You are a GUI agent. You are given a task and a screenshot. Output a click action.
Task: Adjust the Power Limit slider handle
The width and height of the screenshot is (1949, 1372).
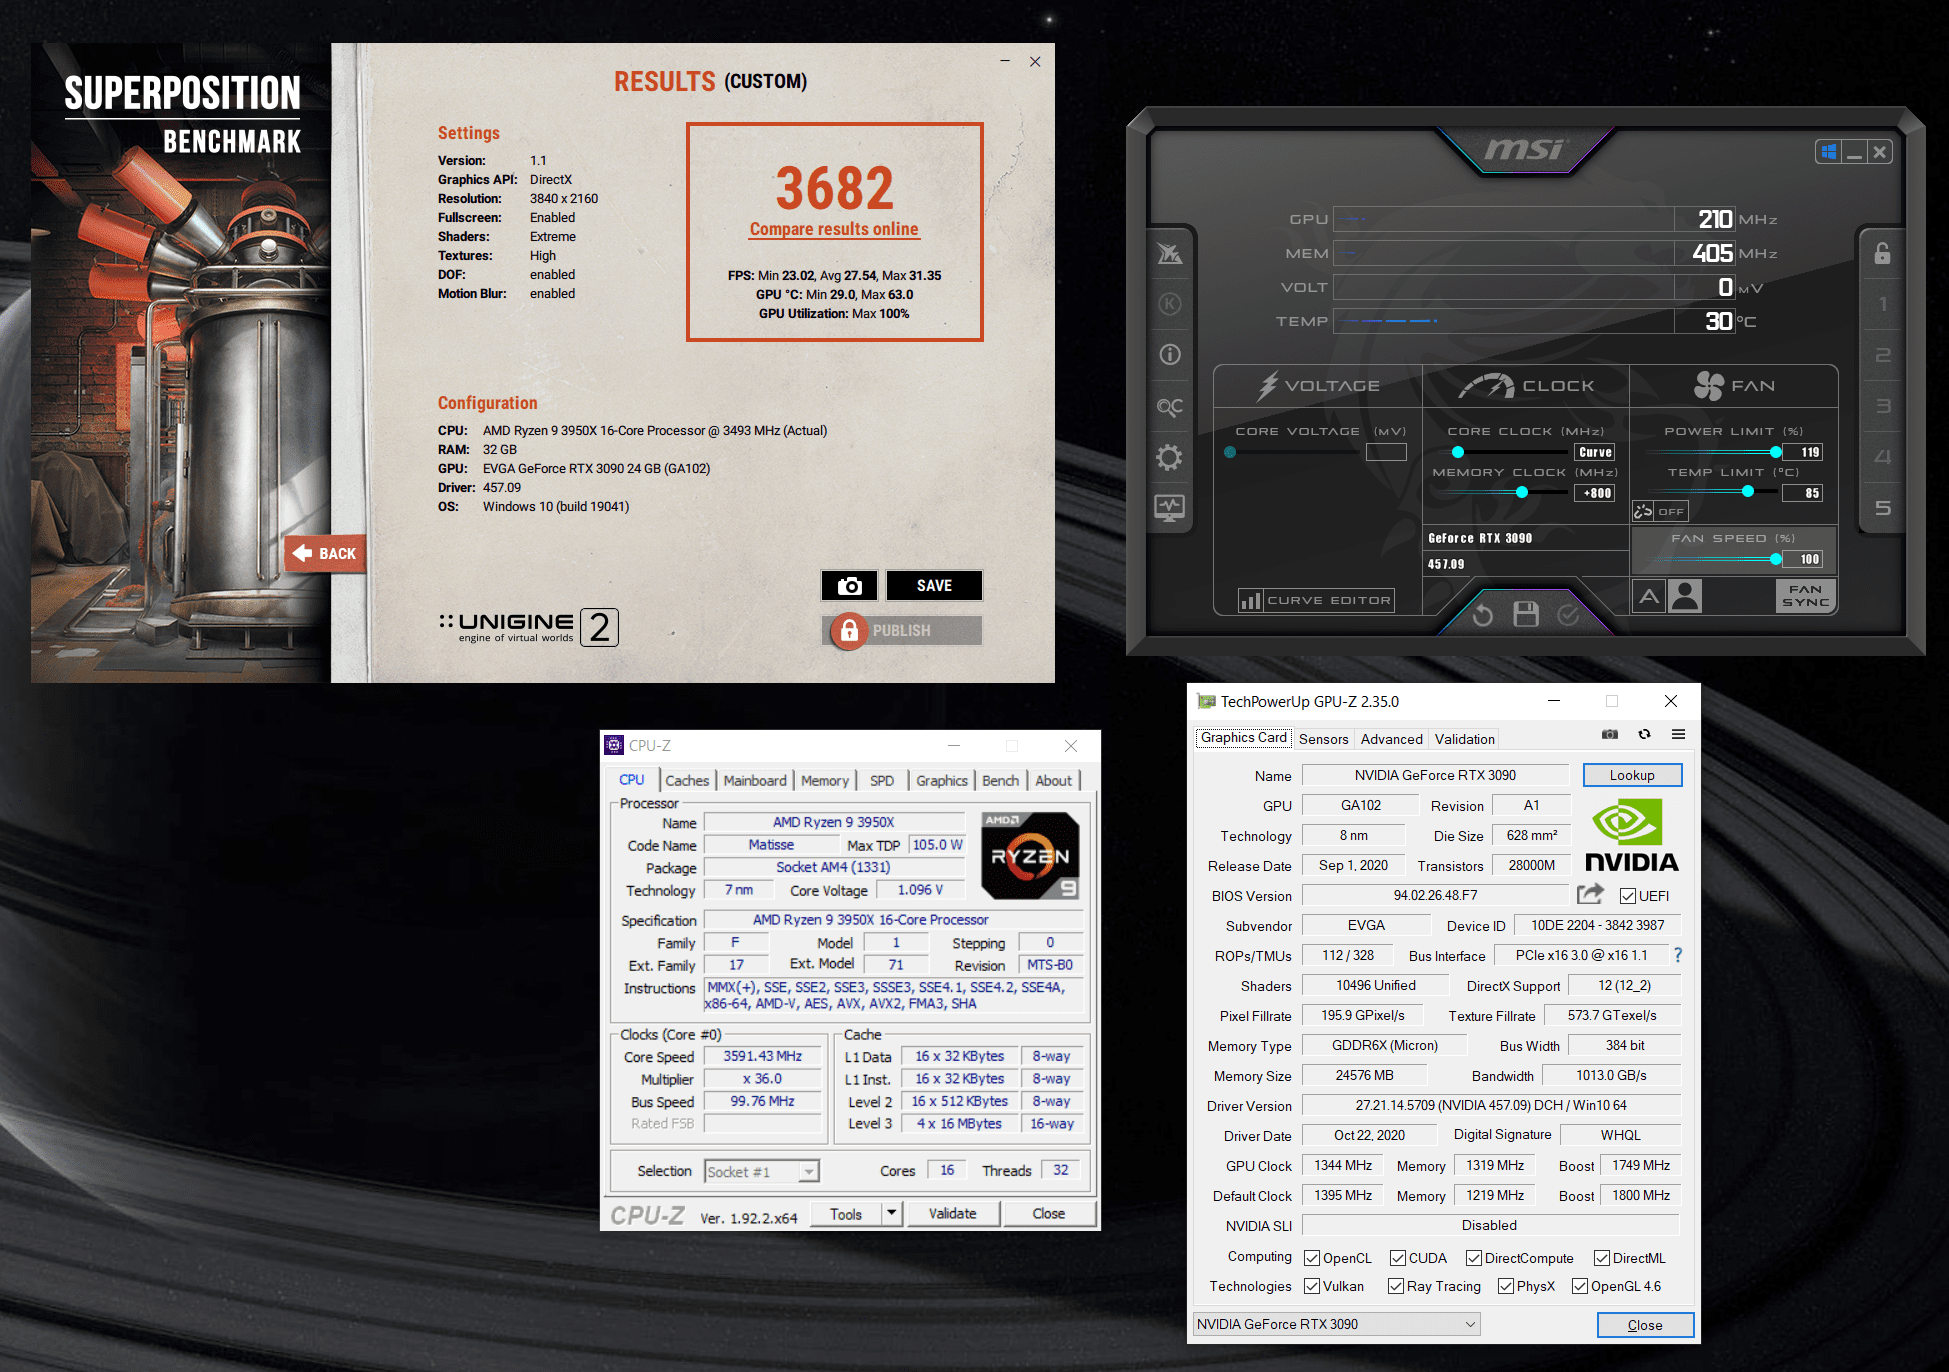tap(1775, 452)
